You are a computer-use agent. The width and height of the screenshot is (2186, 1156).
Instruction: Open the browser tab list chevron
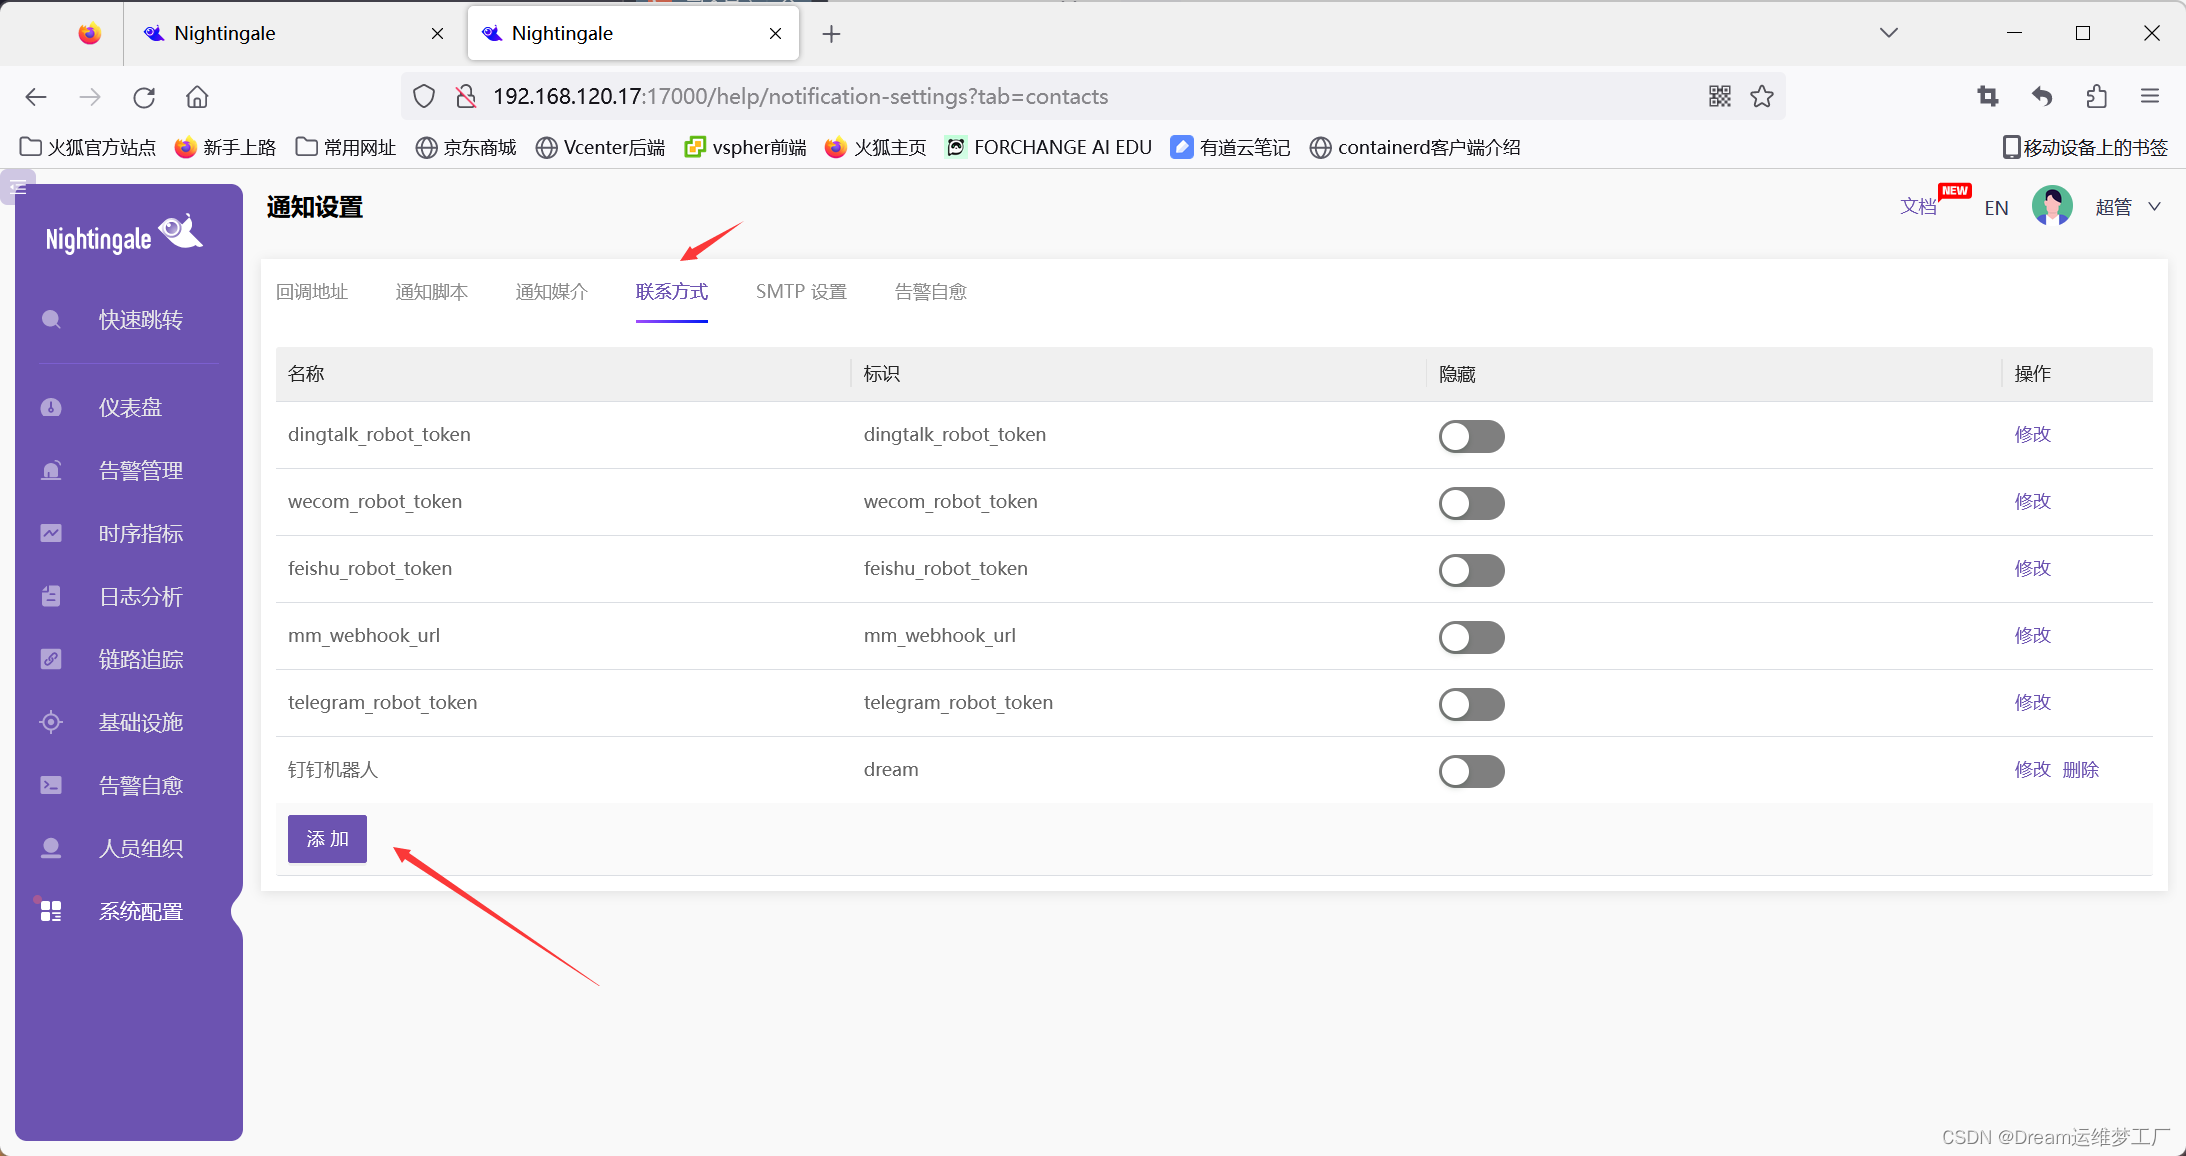[x=1888, y=33]
